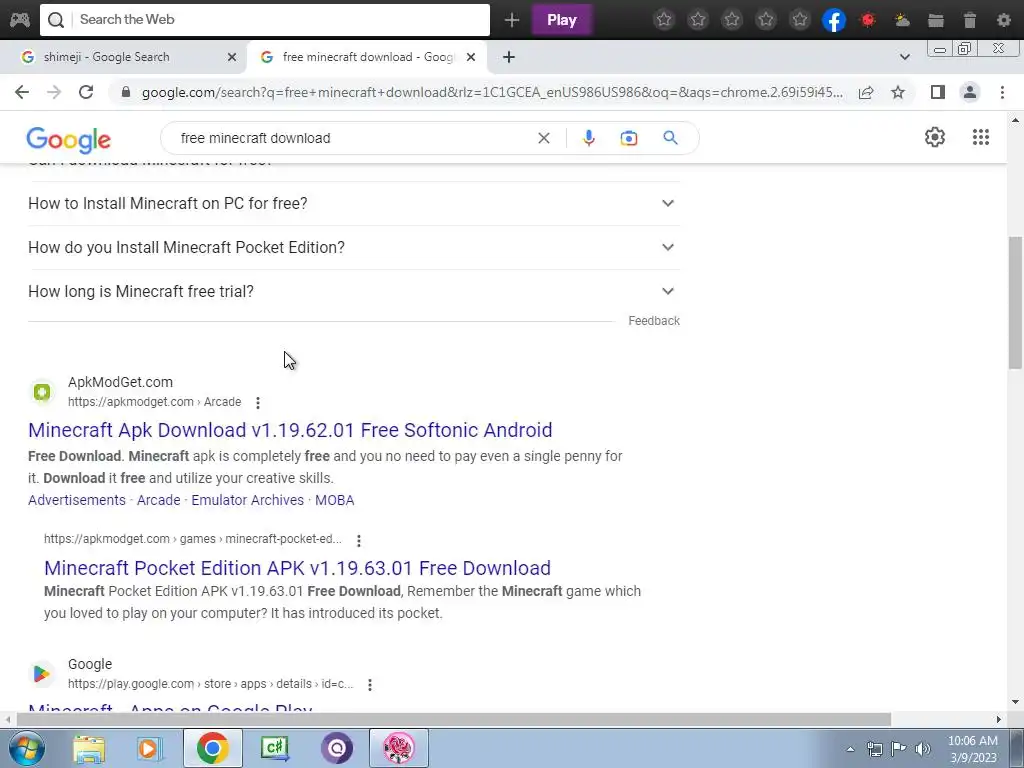Viewport: 1024px width, 768px height.
Task: Click the gamepad icon in top bar
Action: pyautogui.click(x=20, y=20)
